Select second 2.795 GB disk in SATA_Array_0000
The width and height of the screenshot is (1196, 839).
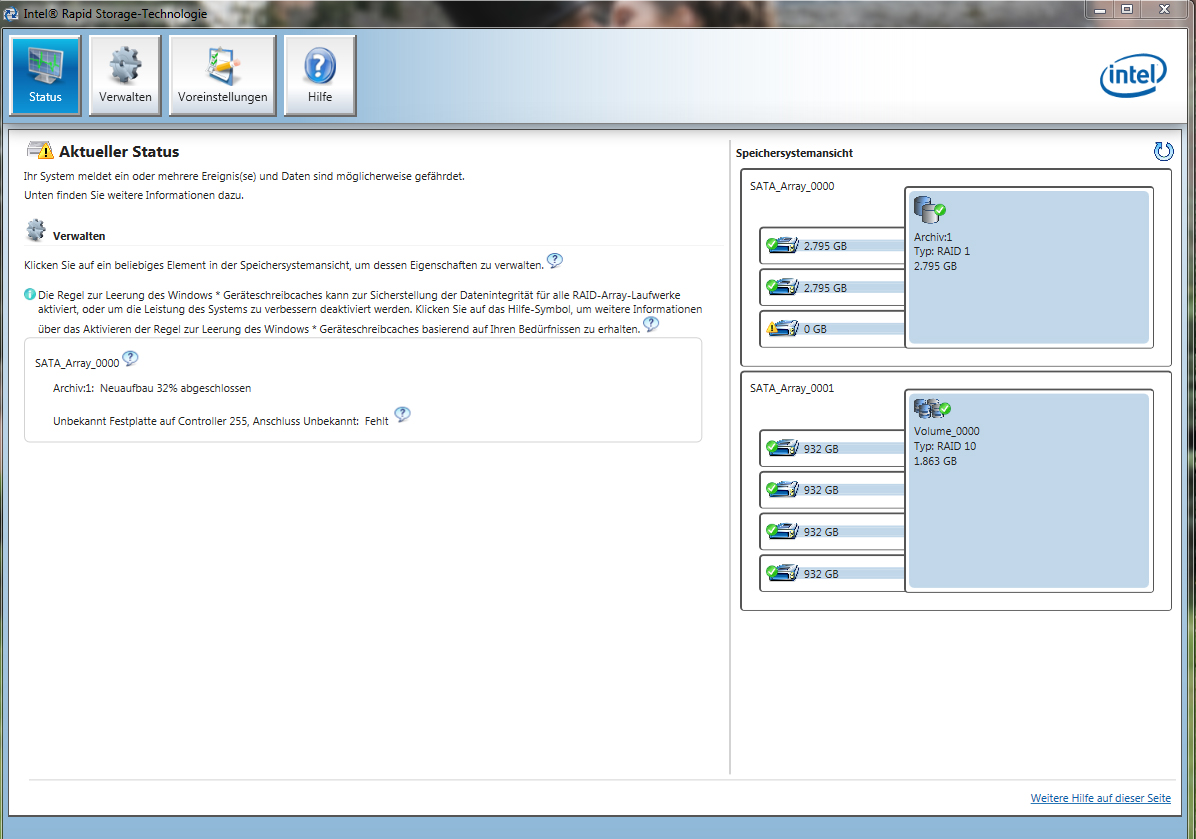tap(833, 288)
